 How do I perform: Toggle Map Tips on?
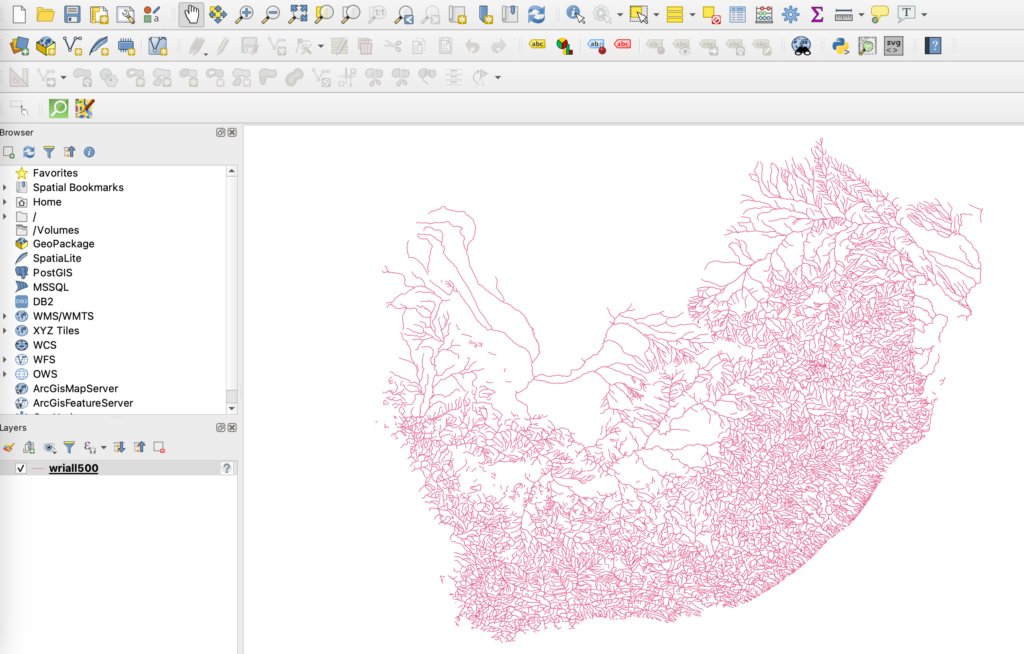[x=881, y=14]
